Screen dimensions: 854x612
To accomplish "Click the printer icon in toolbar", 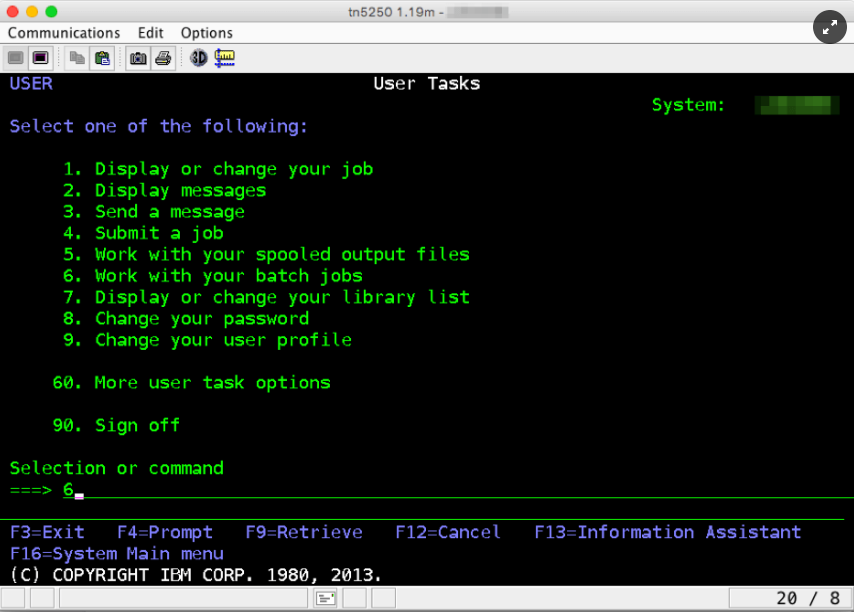I will 162,58.
